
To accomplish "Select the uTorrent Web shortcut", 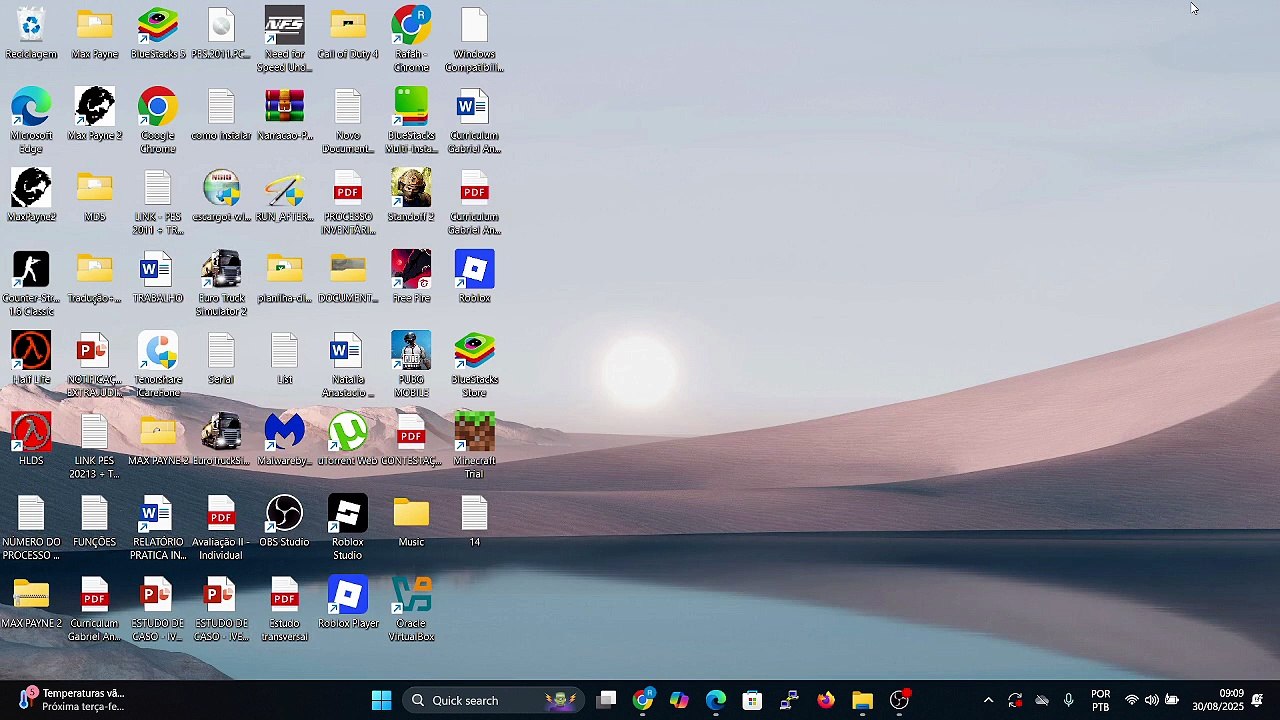I will 348,440.
